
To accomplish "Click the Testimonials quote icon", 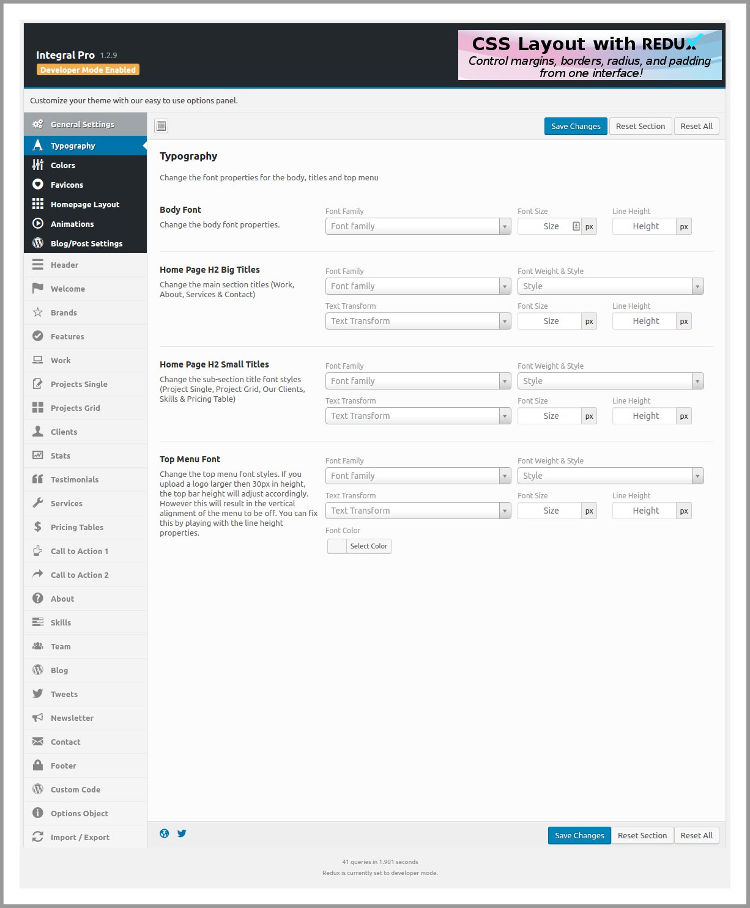I will (x=38, y=479).
